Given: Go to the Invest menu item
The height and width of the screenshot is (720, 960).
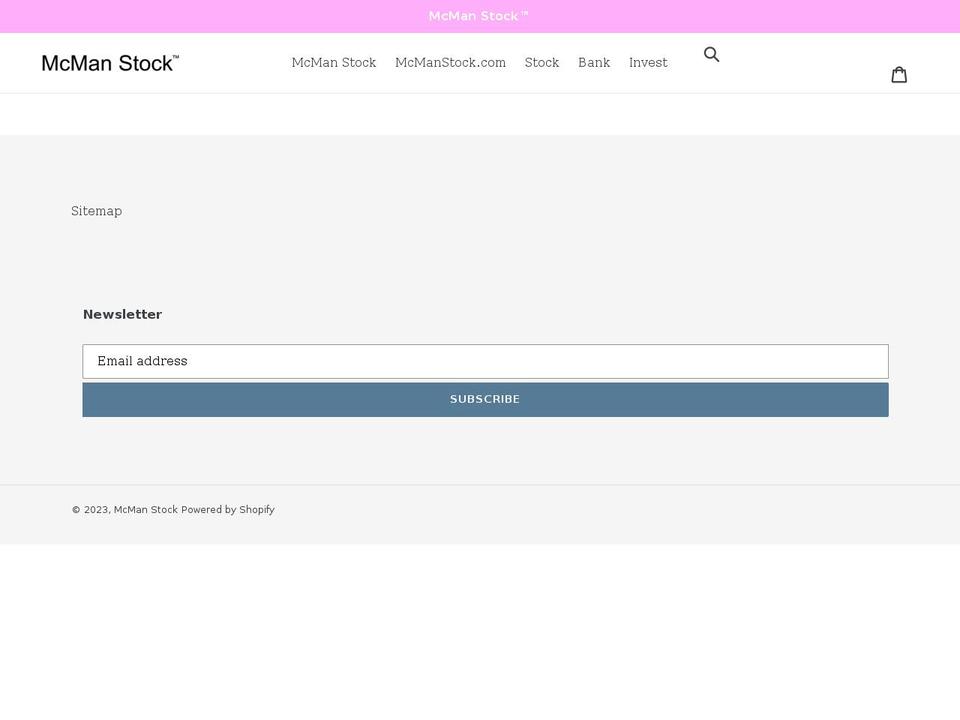Looking at the screenshot, I should coord(648,62).
